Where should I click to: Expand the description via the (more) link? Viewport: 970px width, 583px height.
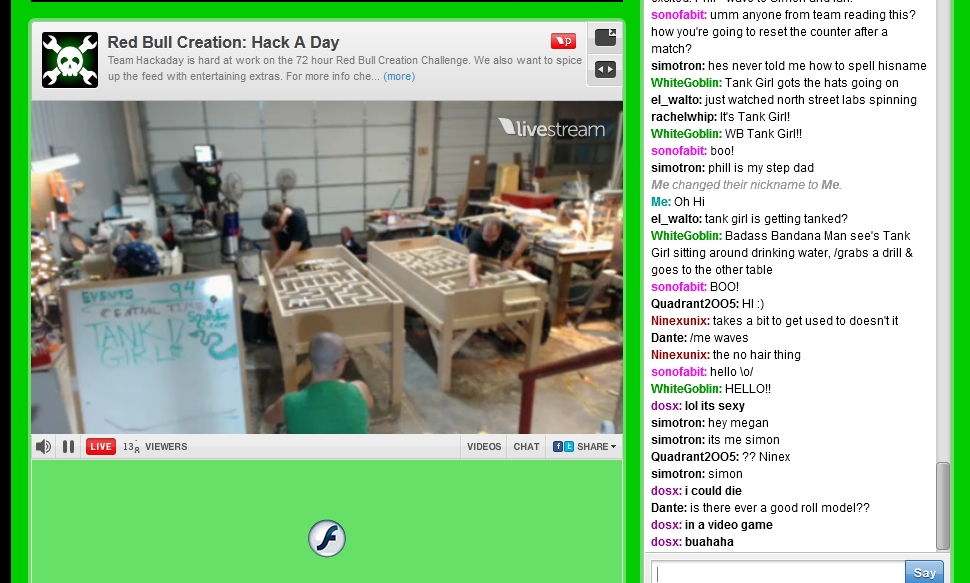[x=399, y=76]
